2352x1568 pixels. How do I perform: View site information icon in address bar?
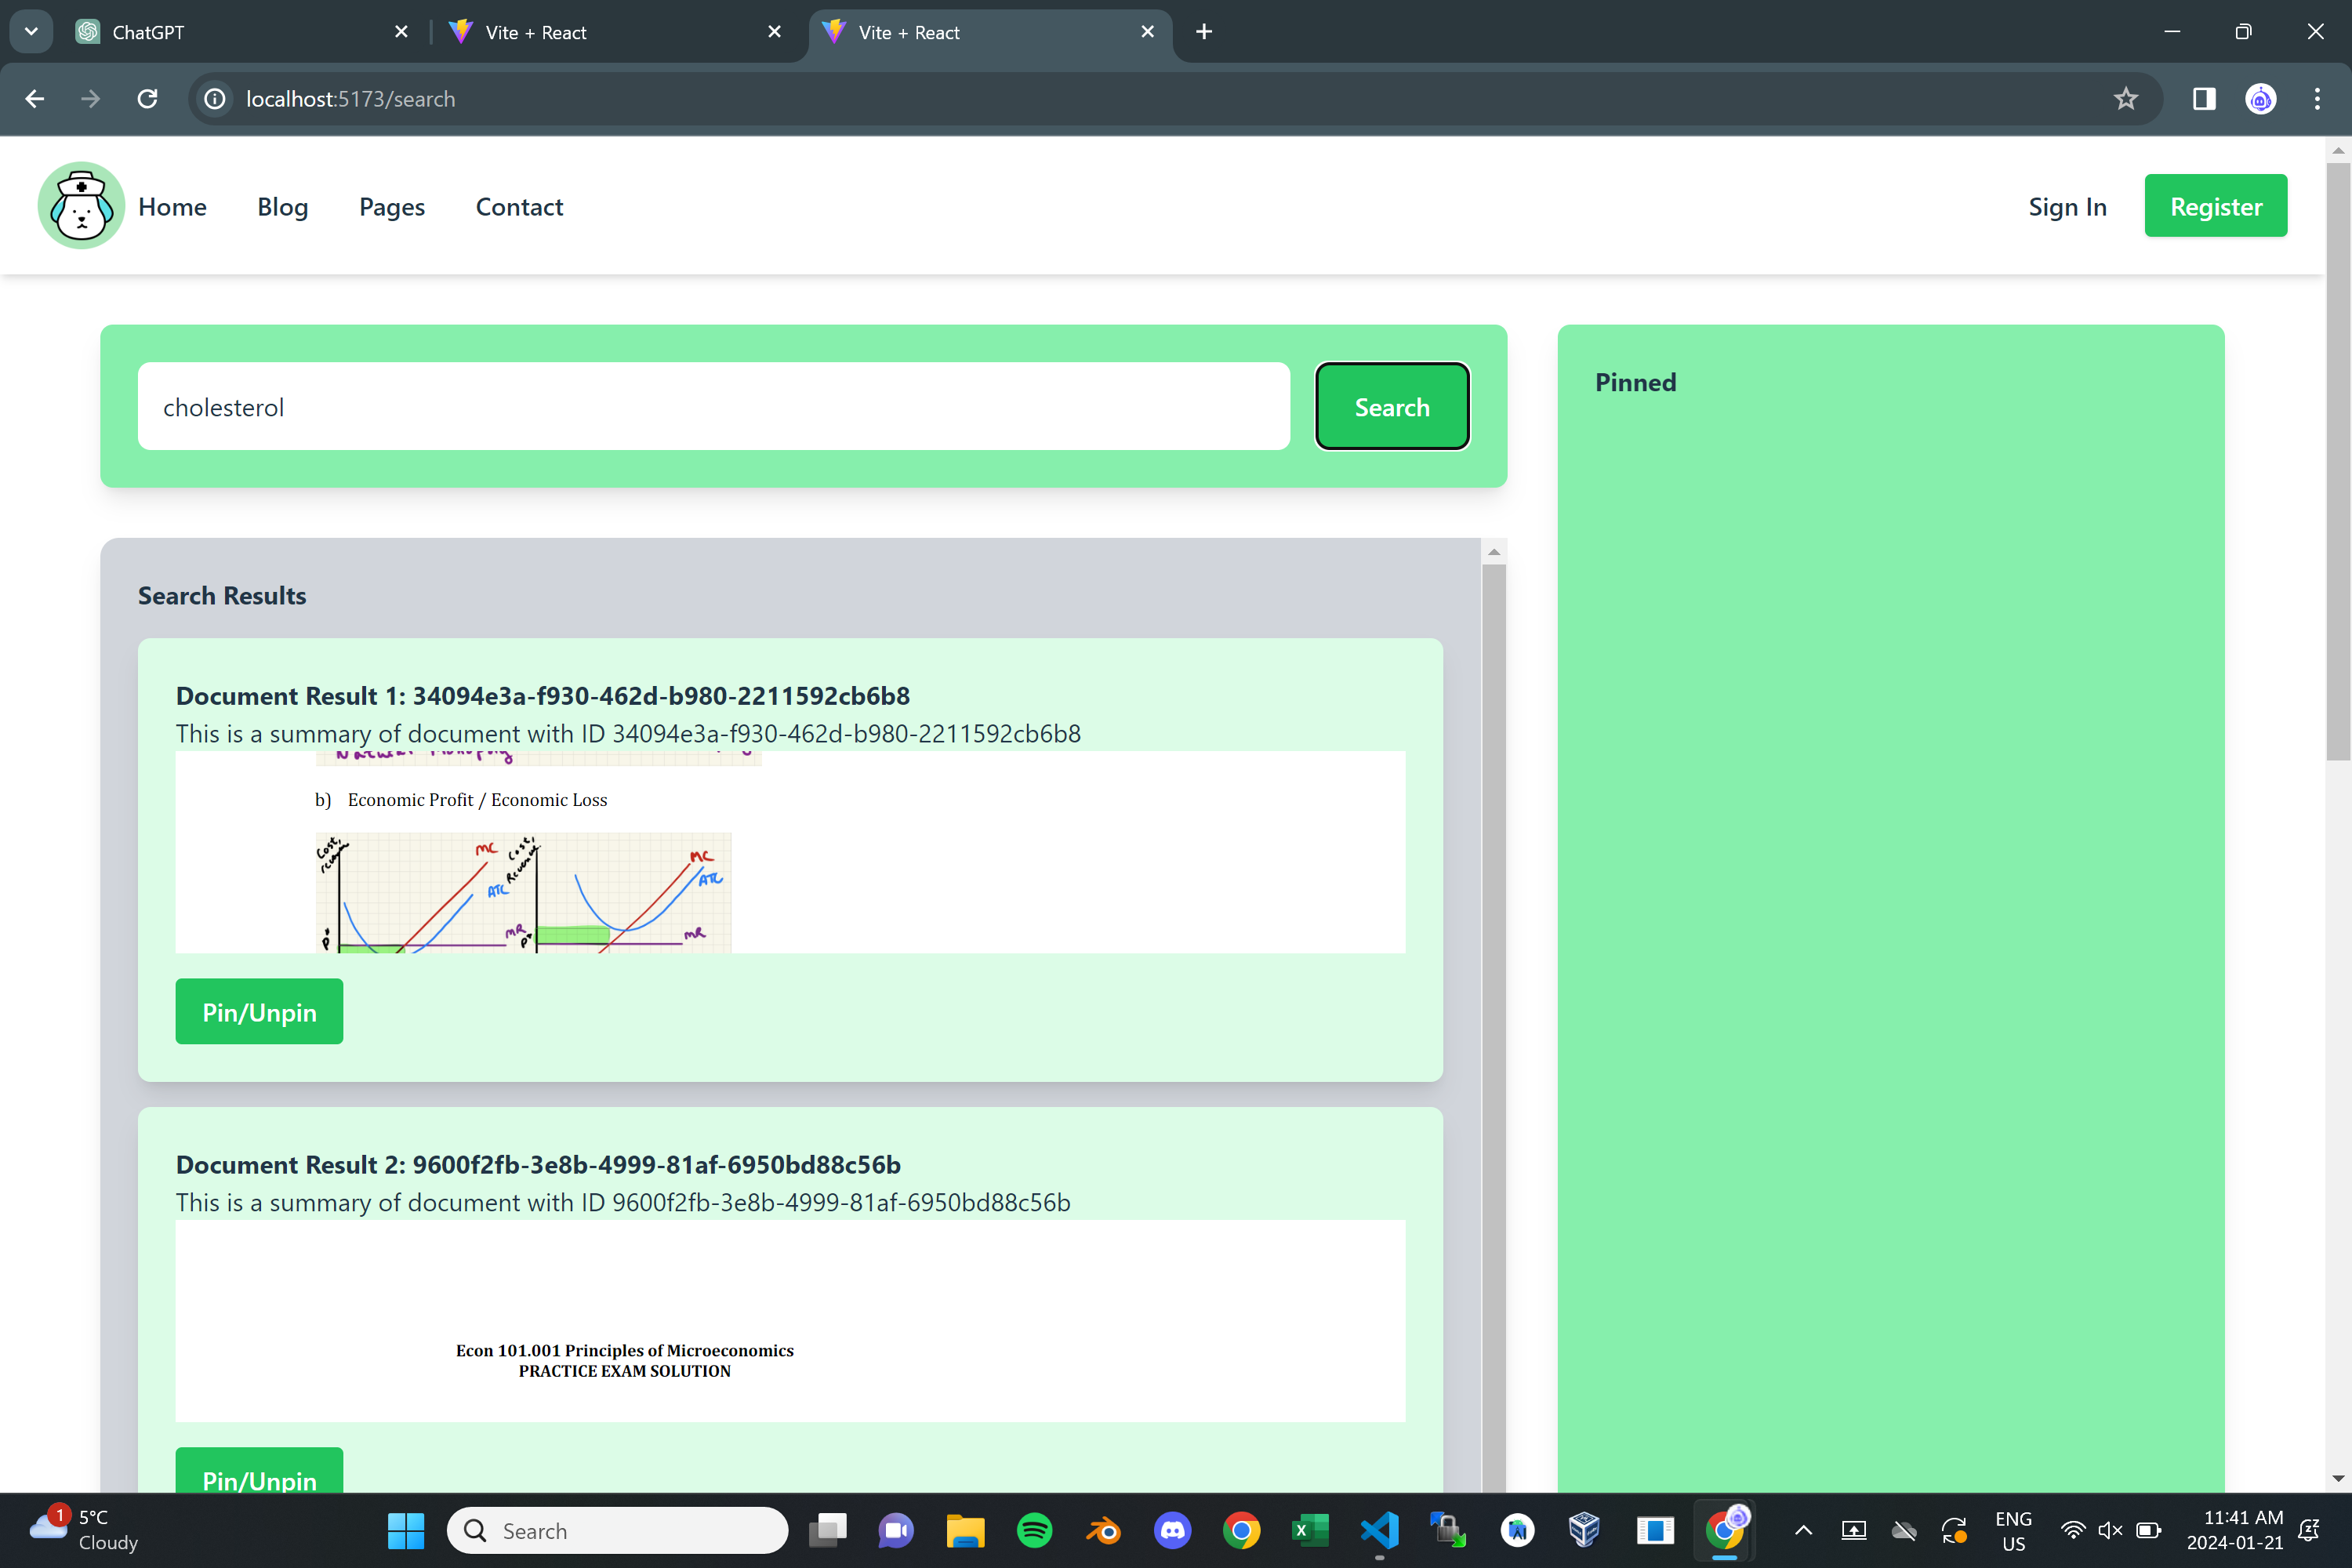(x=215, y=99)
